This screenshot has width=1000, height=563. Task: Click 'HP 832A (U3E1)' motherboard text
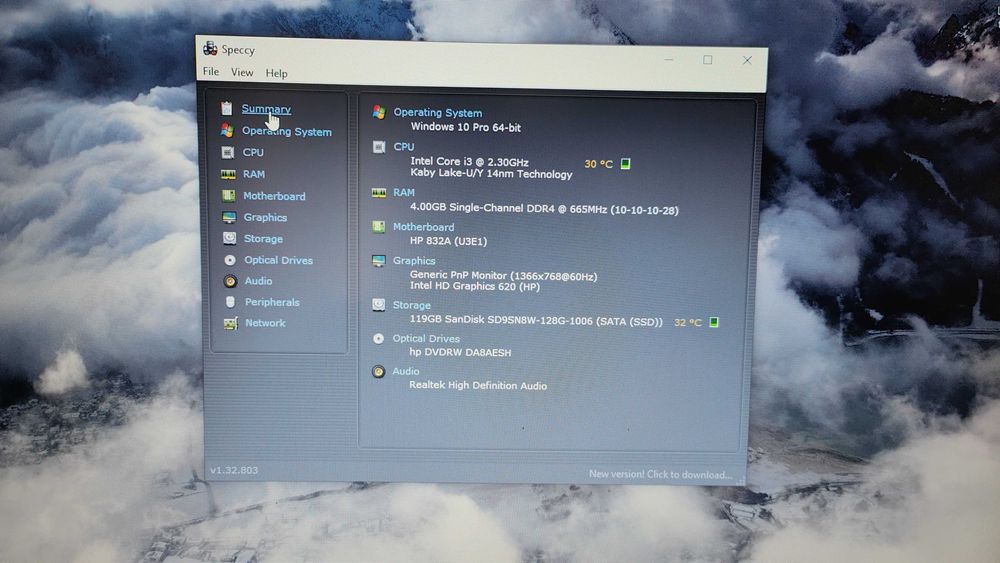coord(448,241)
